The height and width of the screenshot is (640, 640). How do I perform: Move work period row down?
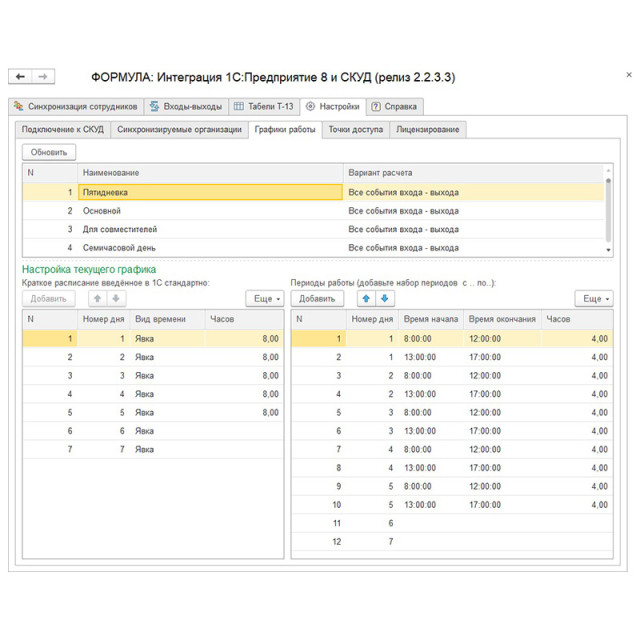385,298
